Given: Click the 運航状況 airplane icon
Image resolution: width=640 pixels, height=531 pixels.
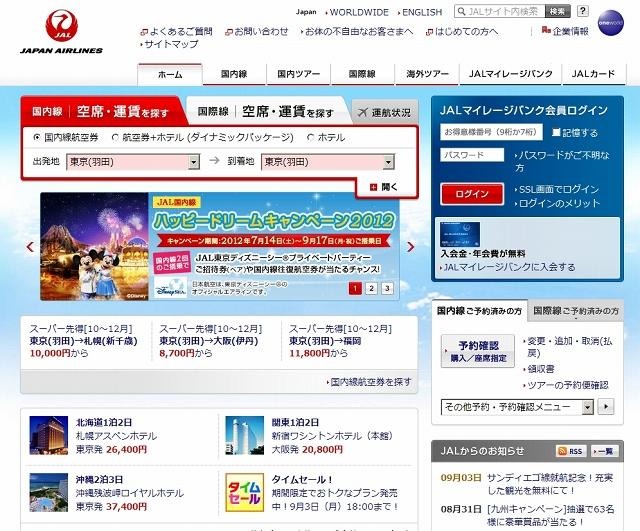Looking at the screenshot, I should tap(362, 112).
